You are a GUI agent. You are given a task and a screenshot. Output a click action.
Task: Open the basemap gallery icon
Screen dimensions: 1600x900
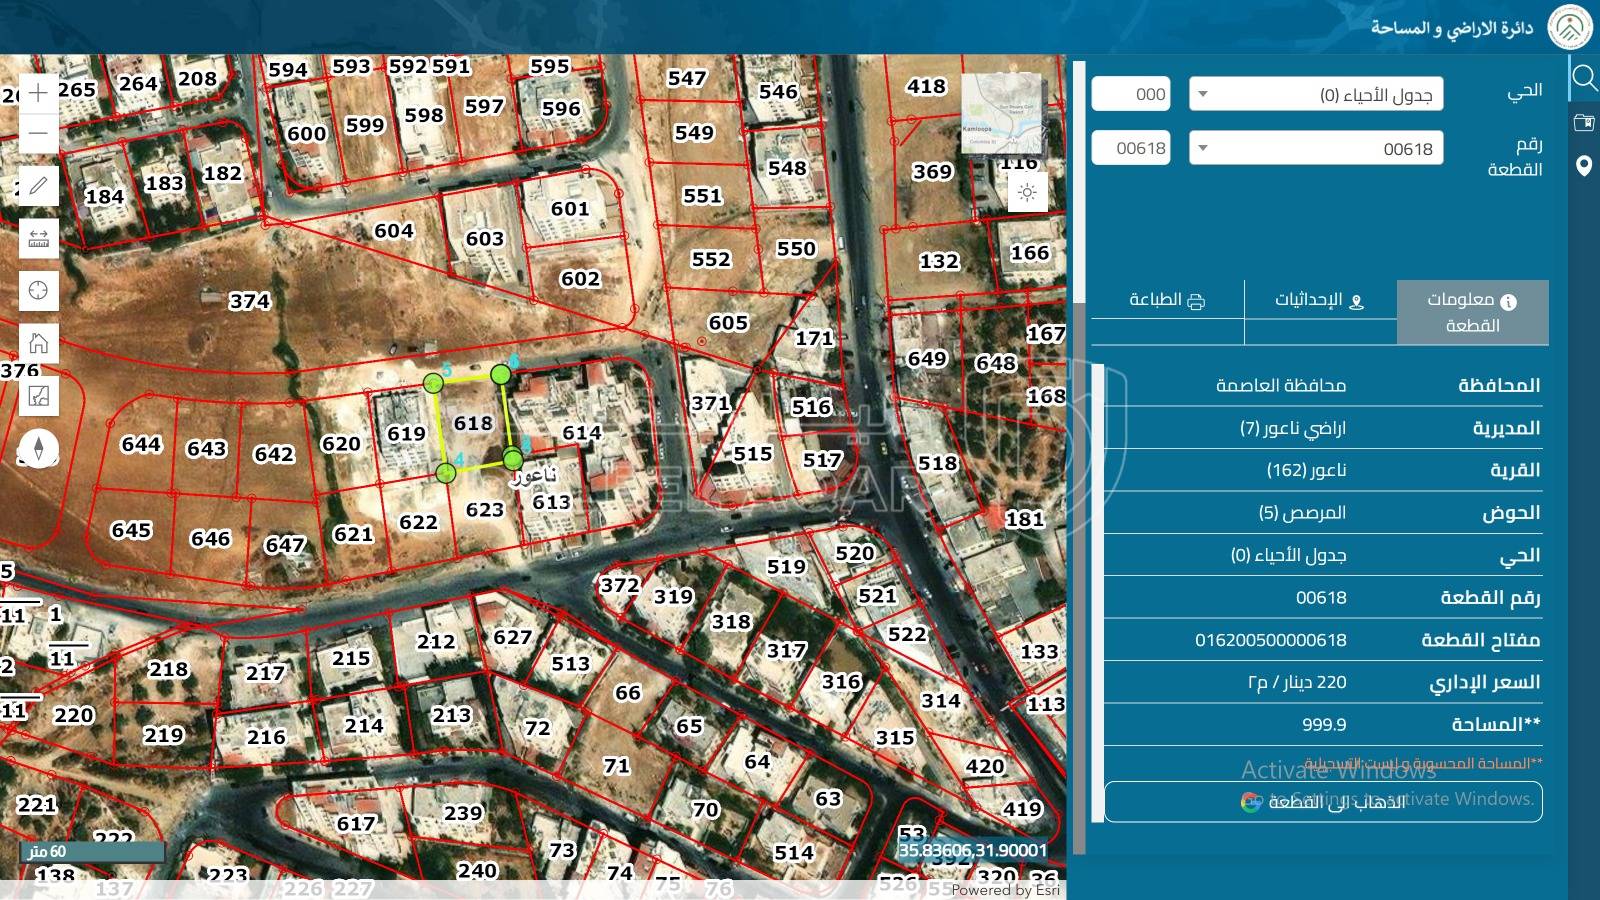[x=38, y=396]
